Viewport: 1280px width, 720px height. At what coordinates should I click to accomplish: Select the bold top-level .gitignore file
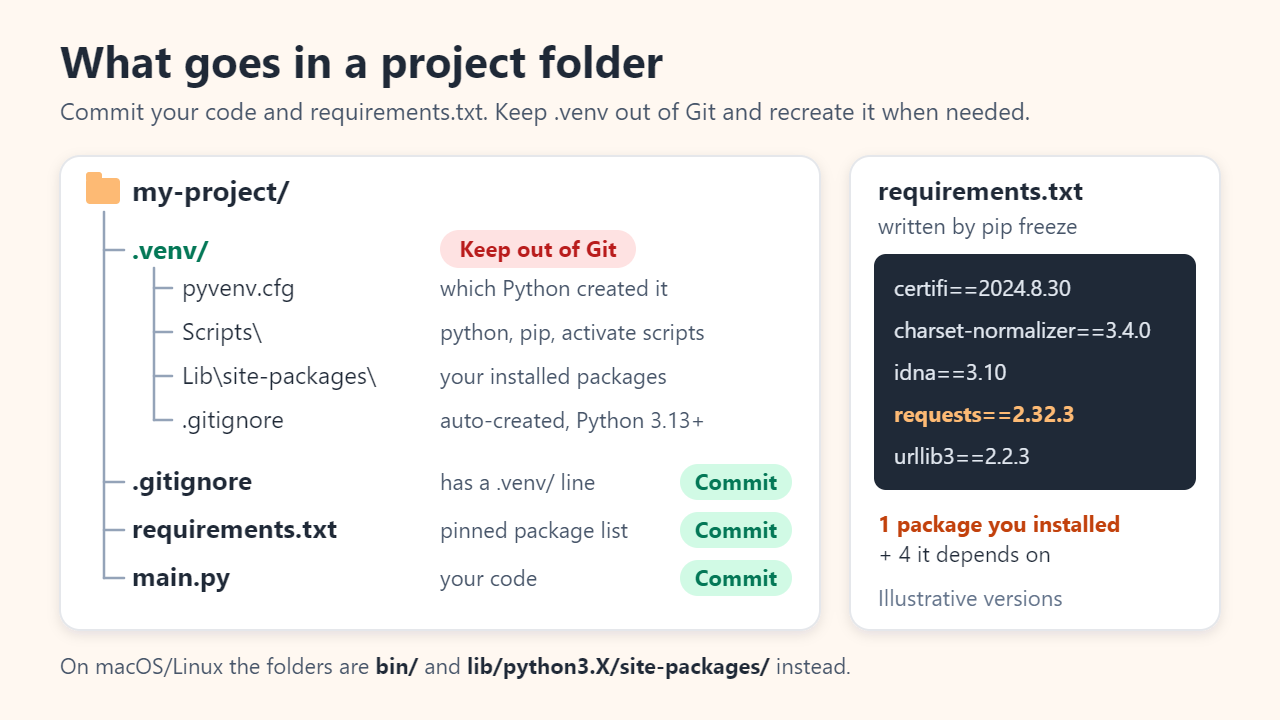click(192, 482)
